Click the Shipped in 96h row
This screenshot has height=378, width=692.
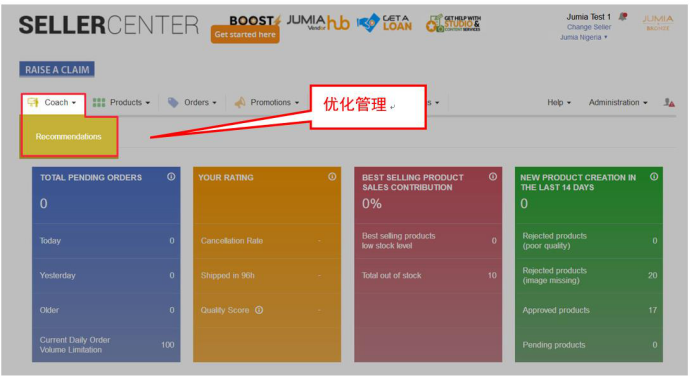pos(267,276)
